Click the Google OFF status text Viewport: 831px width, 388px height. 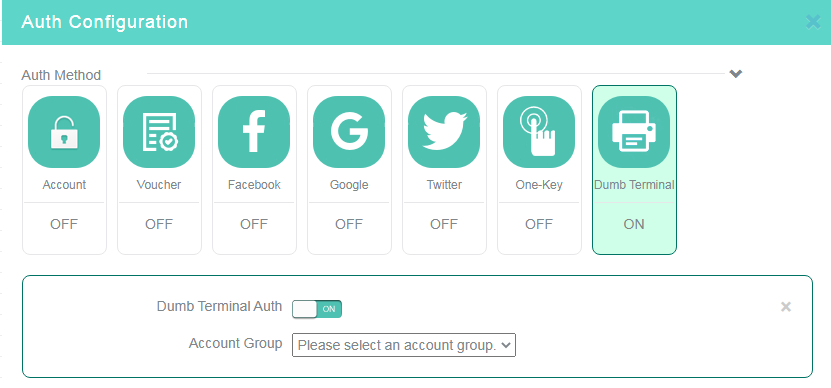click(x=349, y=224)
